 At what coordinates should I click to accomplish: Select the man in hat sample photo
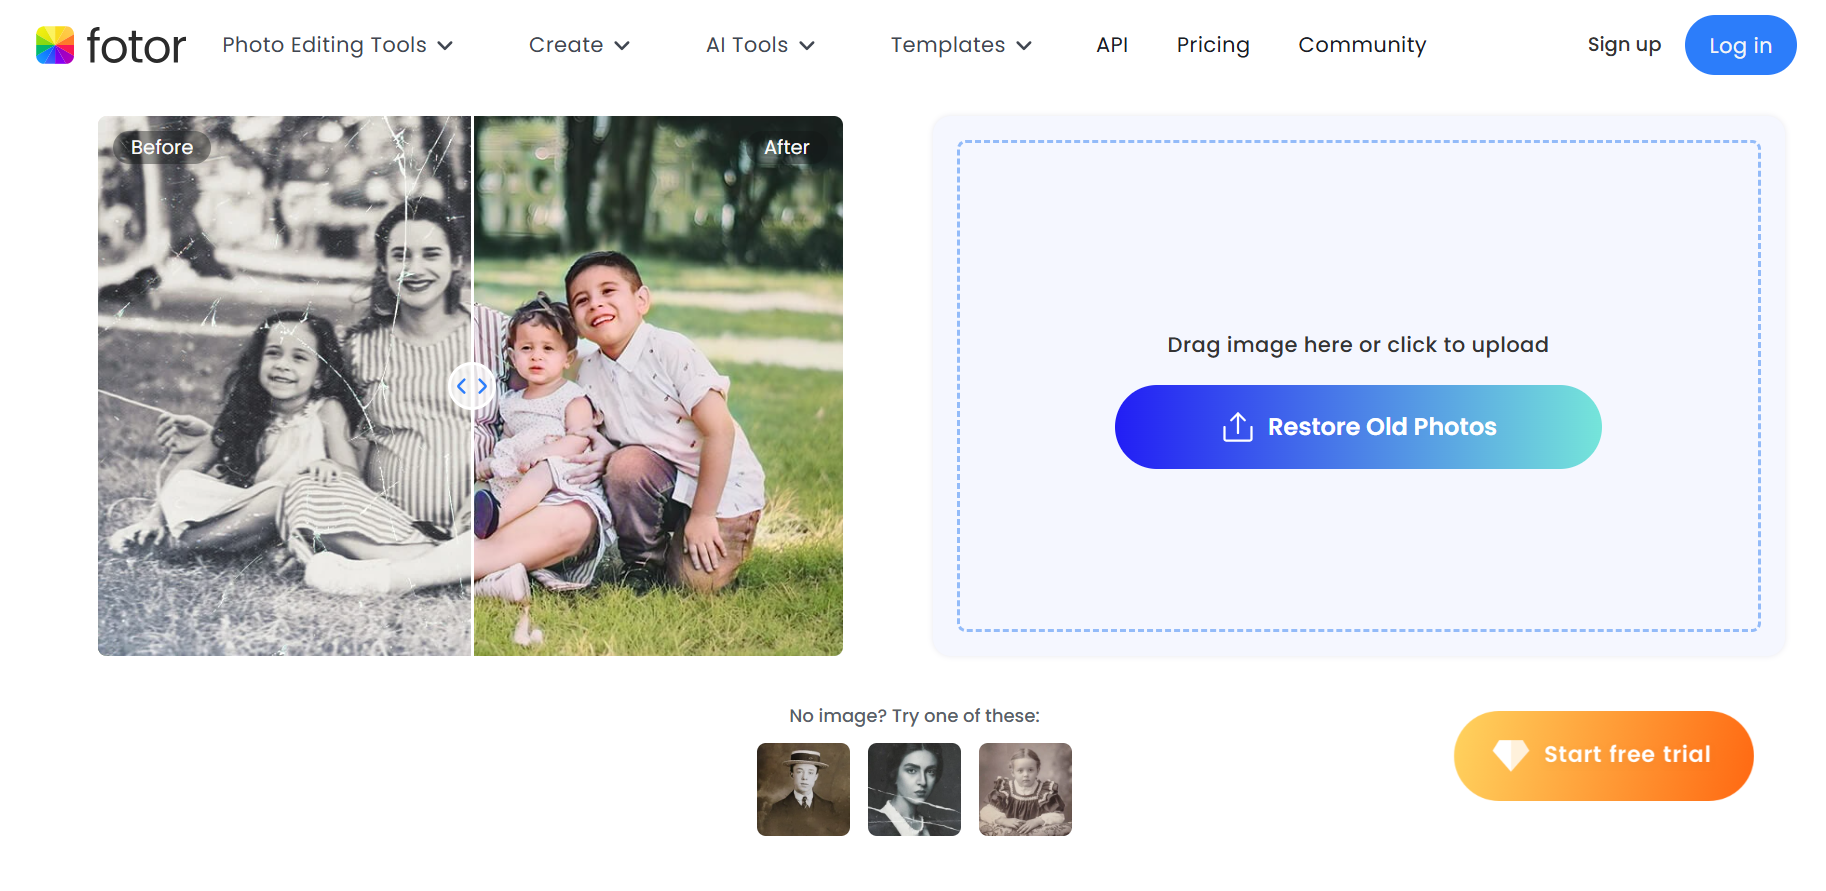pyautogui.click(x=803, y=789)
